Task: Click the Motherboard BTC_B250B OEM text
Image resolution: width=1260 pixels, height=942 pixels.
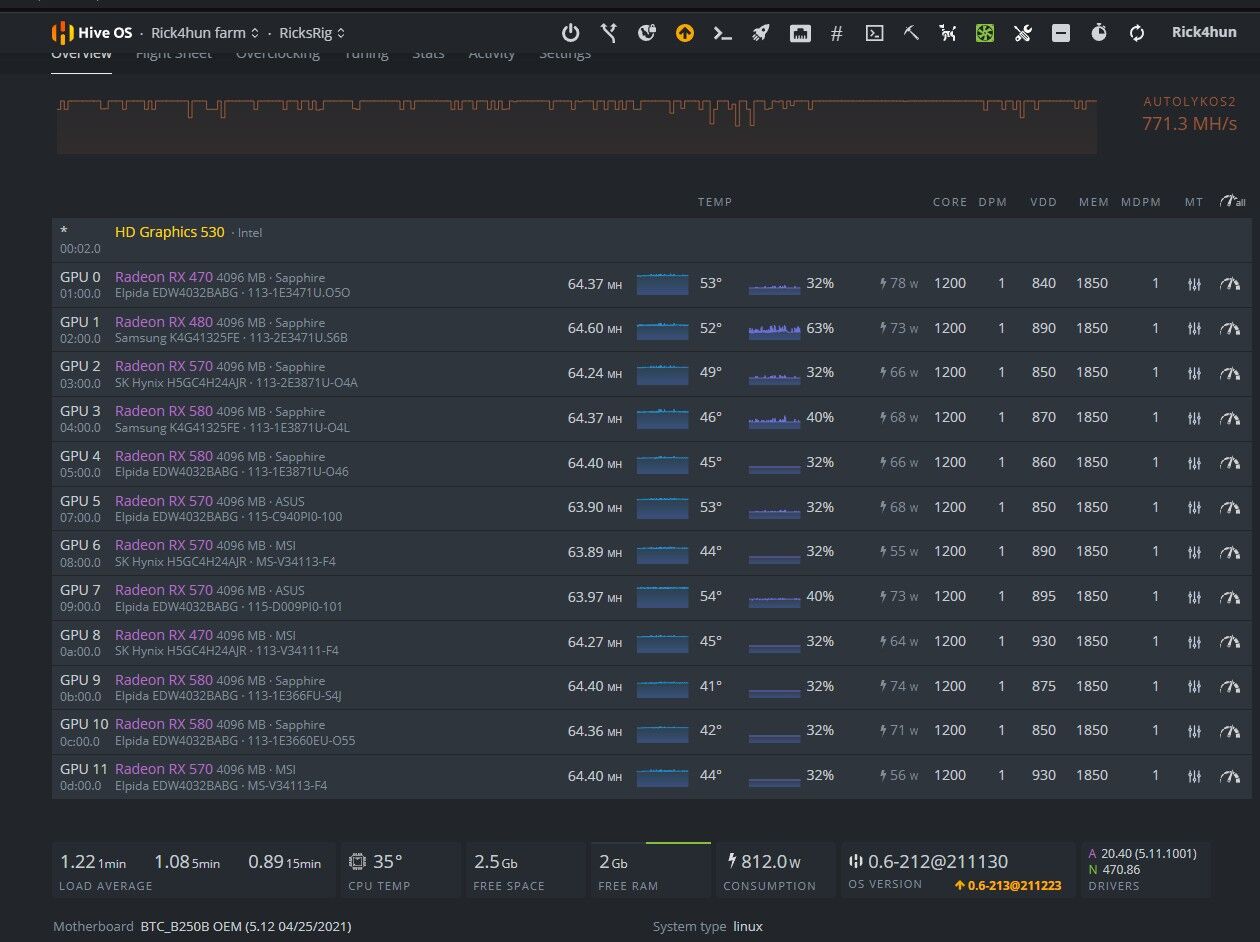Action: [x=202, y=926]
